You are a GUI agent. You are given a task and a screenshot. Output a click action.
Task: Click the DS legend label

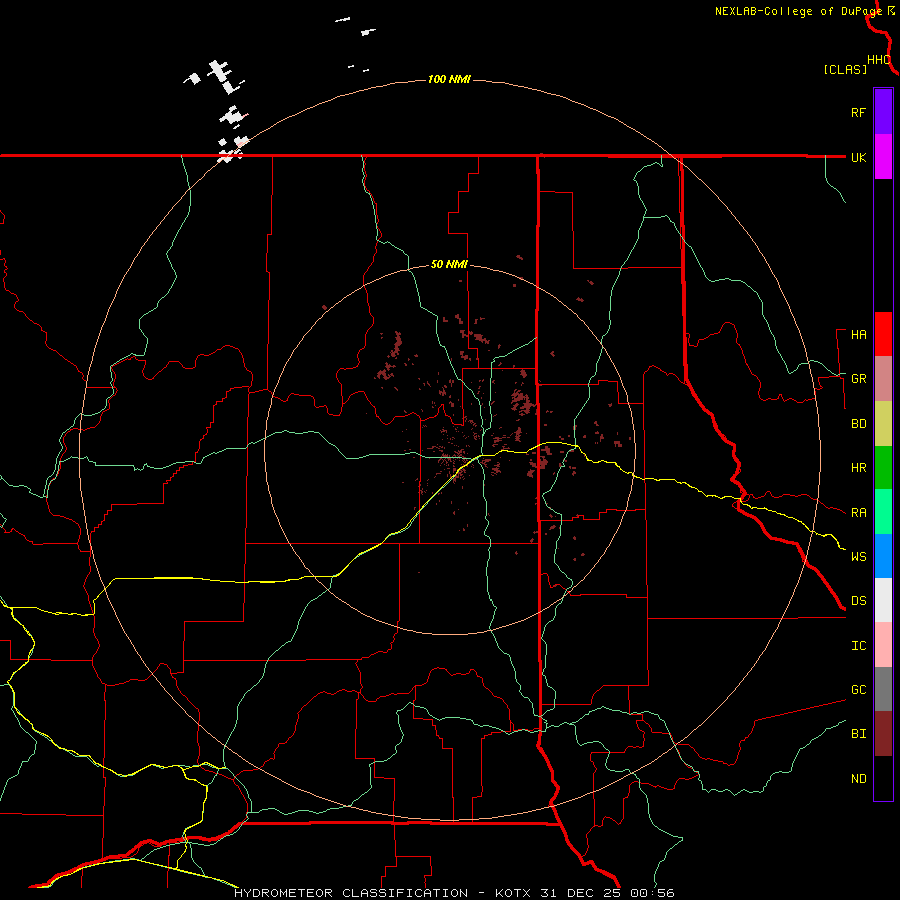[858, 601]
